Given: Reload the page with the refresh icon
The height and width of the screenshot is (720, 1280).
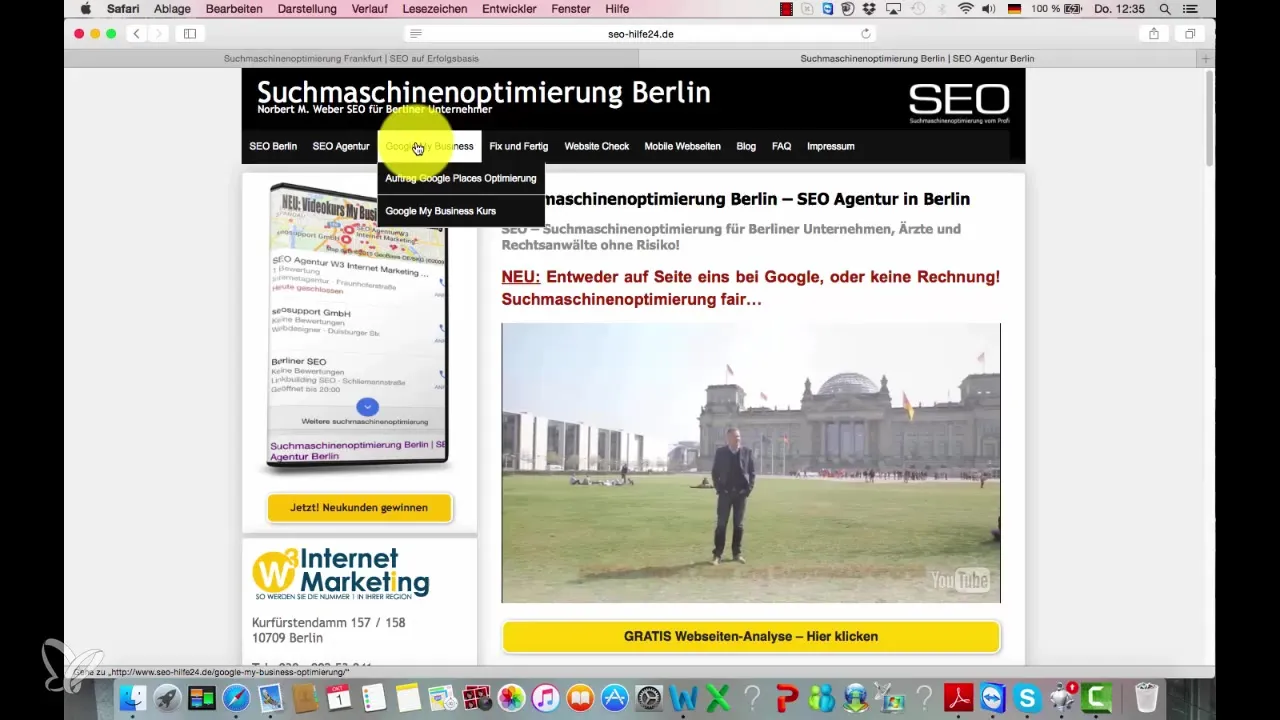Looking at the screenshot, I should pyautogui.click(x=866, y=33).
